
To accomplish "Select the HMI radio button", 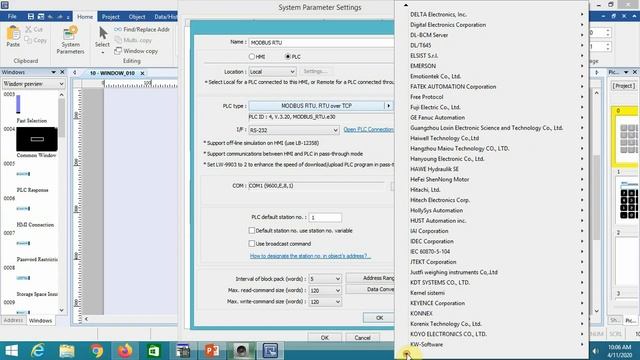I will [x=252, y=57].
